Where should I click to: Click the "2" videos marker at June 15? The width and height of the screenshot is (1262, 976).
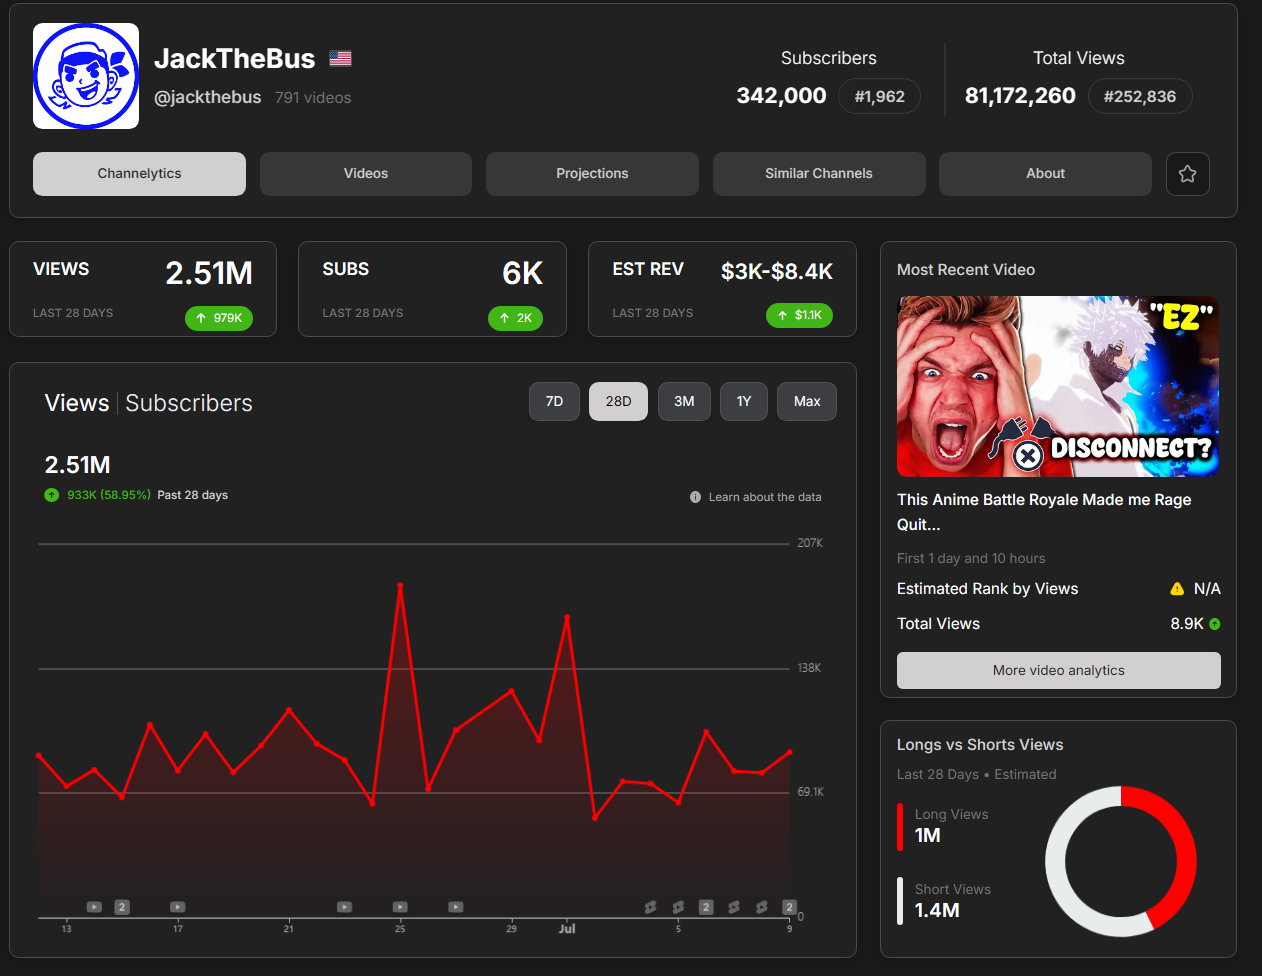122,907
